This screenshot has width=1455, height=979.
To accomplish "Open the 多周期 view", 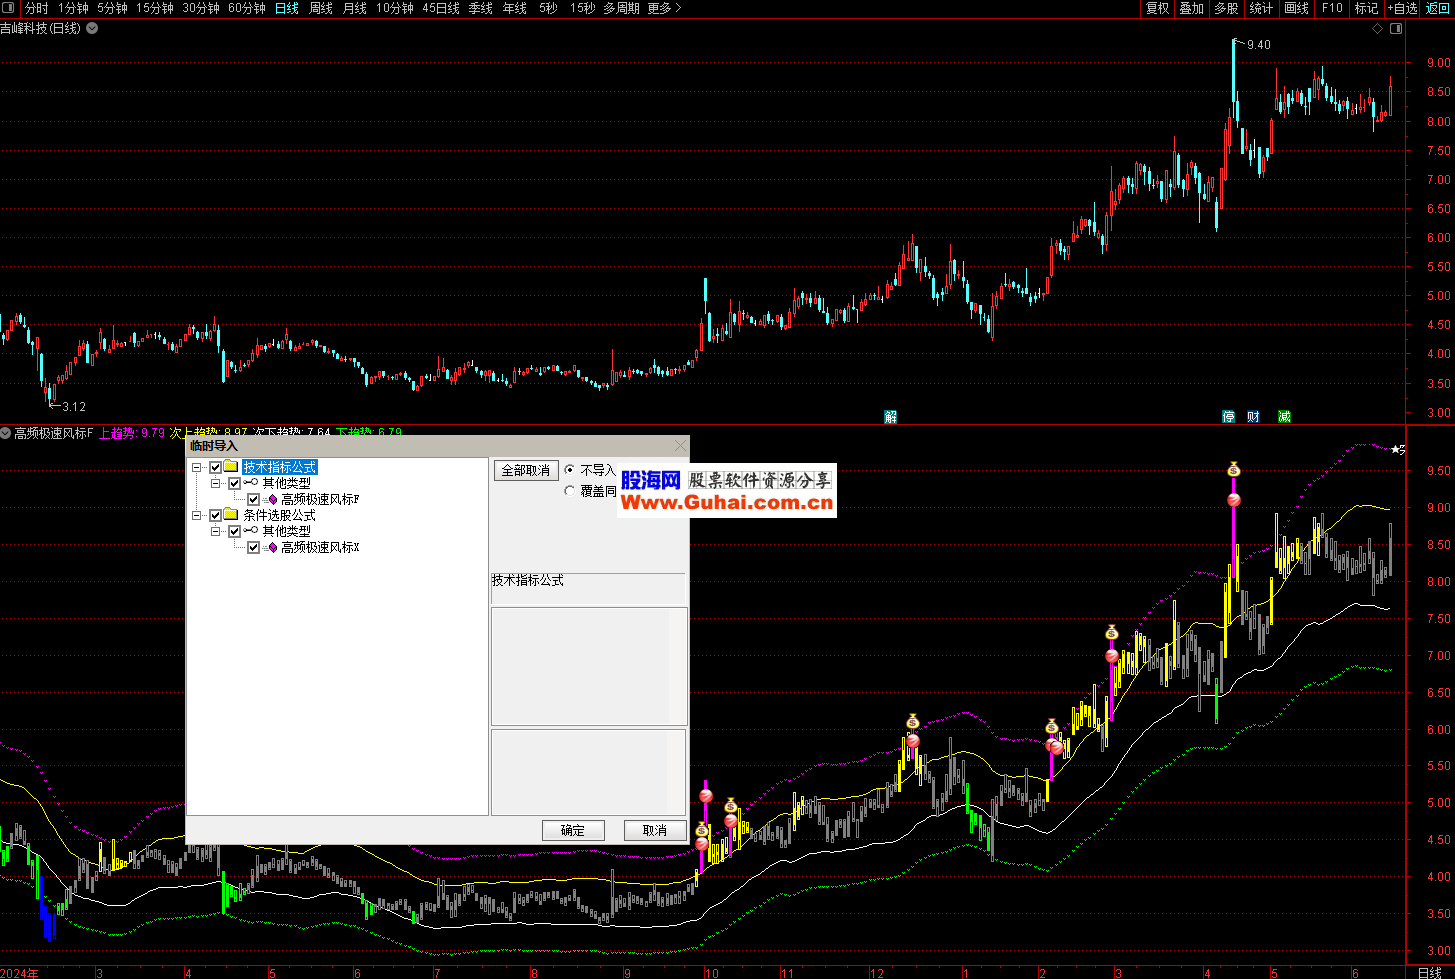I will [x=621, y=8].
